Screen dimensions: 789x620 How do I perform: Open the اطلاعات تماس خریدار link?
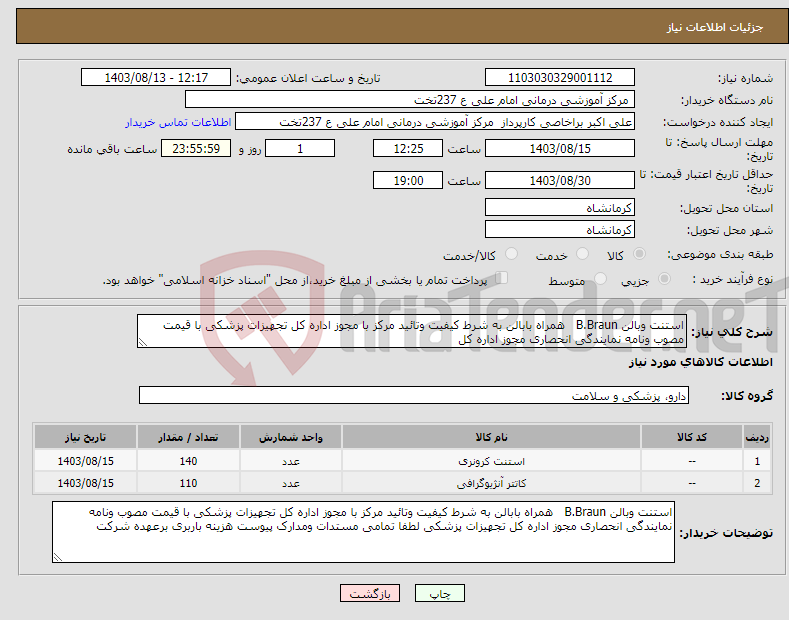click(x=178, y=122)
